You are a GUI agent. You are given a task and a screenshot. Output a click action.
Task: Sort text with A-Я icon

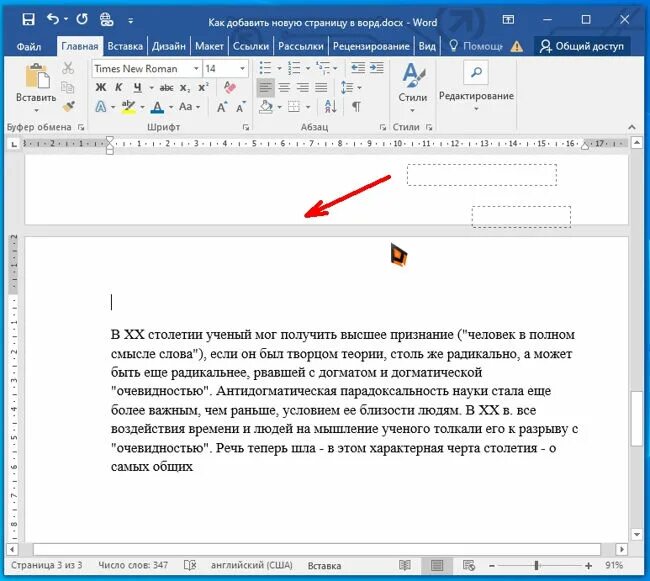330,107
